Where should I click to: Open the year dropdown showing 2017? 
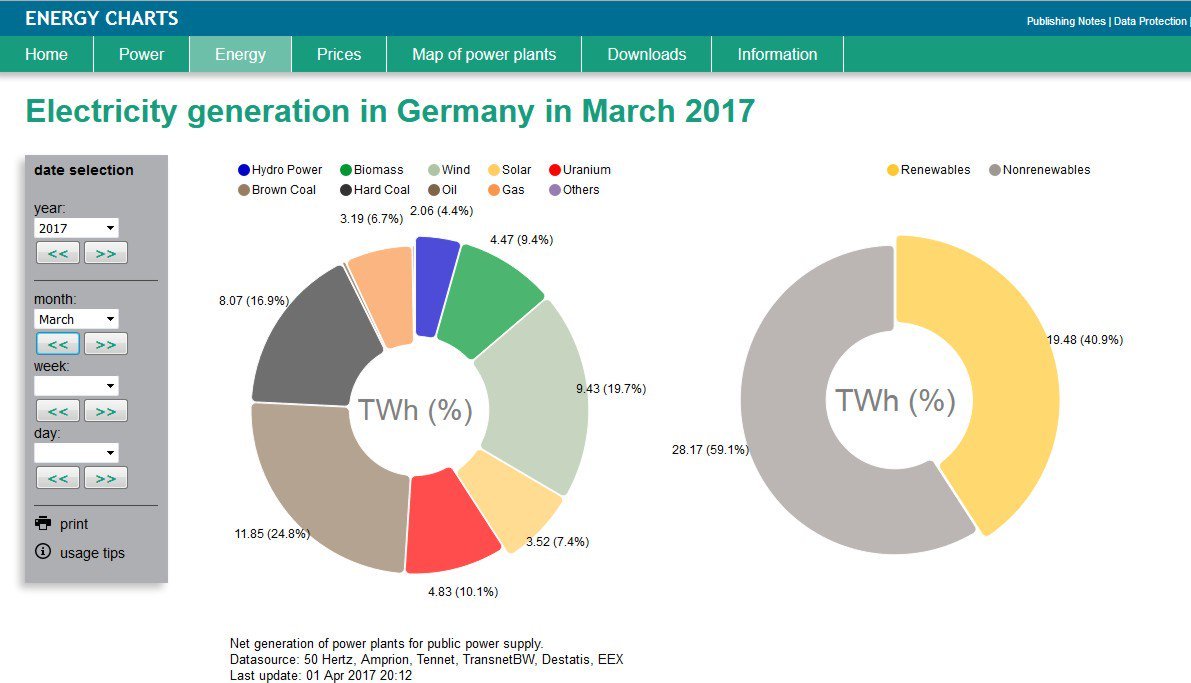coord(76,228)
